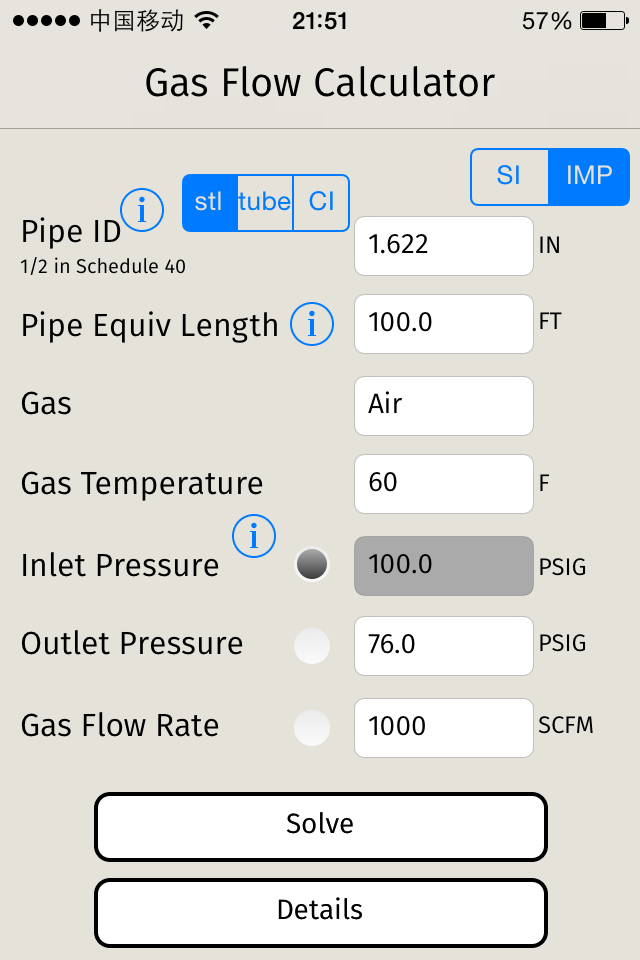Select the tube pipe type segment
This screenshot has width=640, height=960.
[265, 202]
